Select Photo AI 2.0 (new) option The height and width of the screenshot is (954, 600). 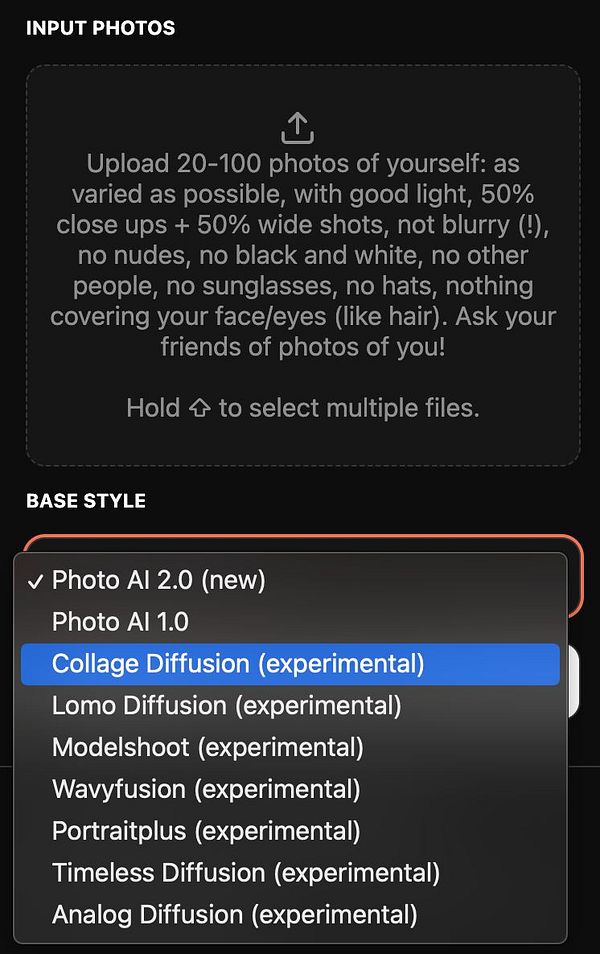158,580
